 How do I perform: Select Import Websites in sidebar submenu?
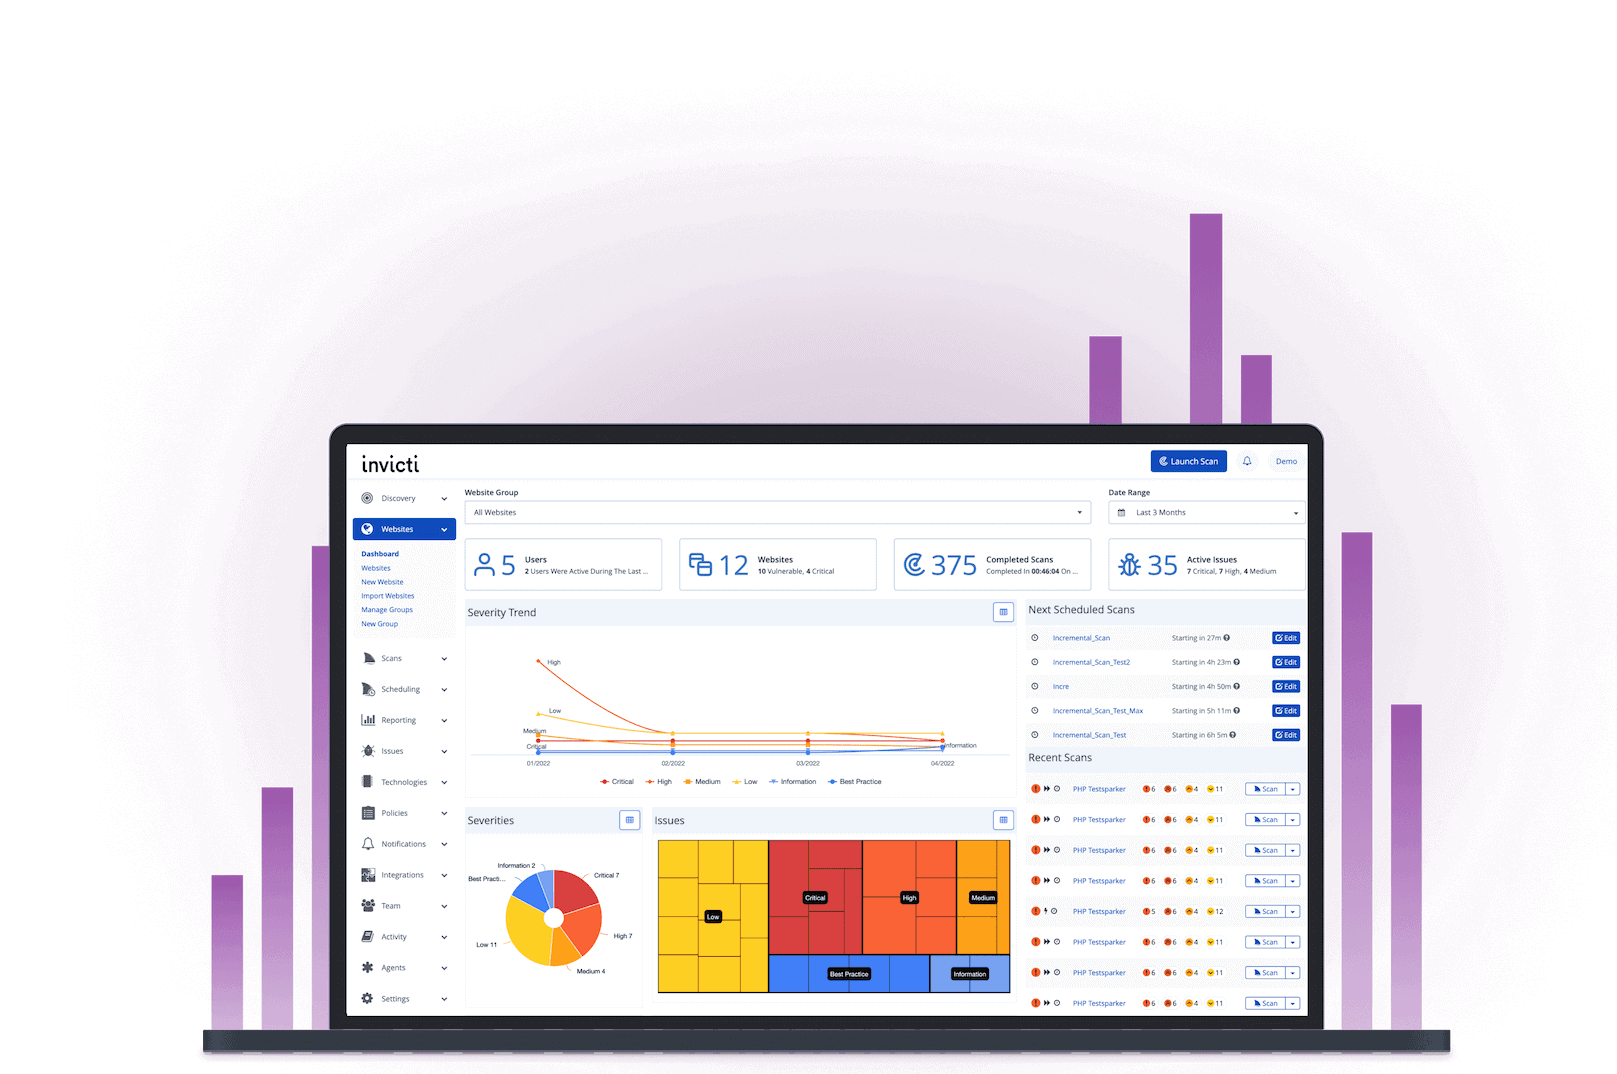[388, 596]
